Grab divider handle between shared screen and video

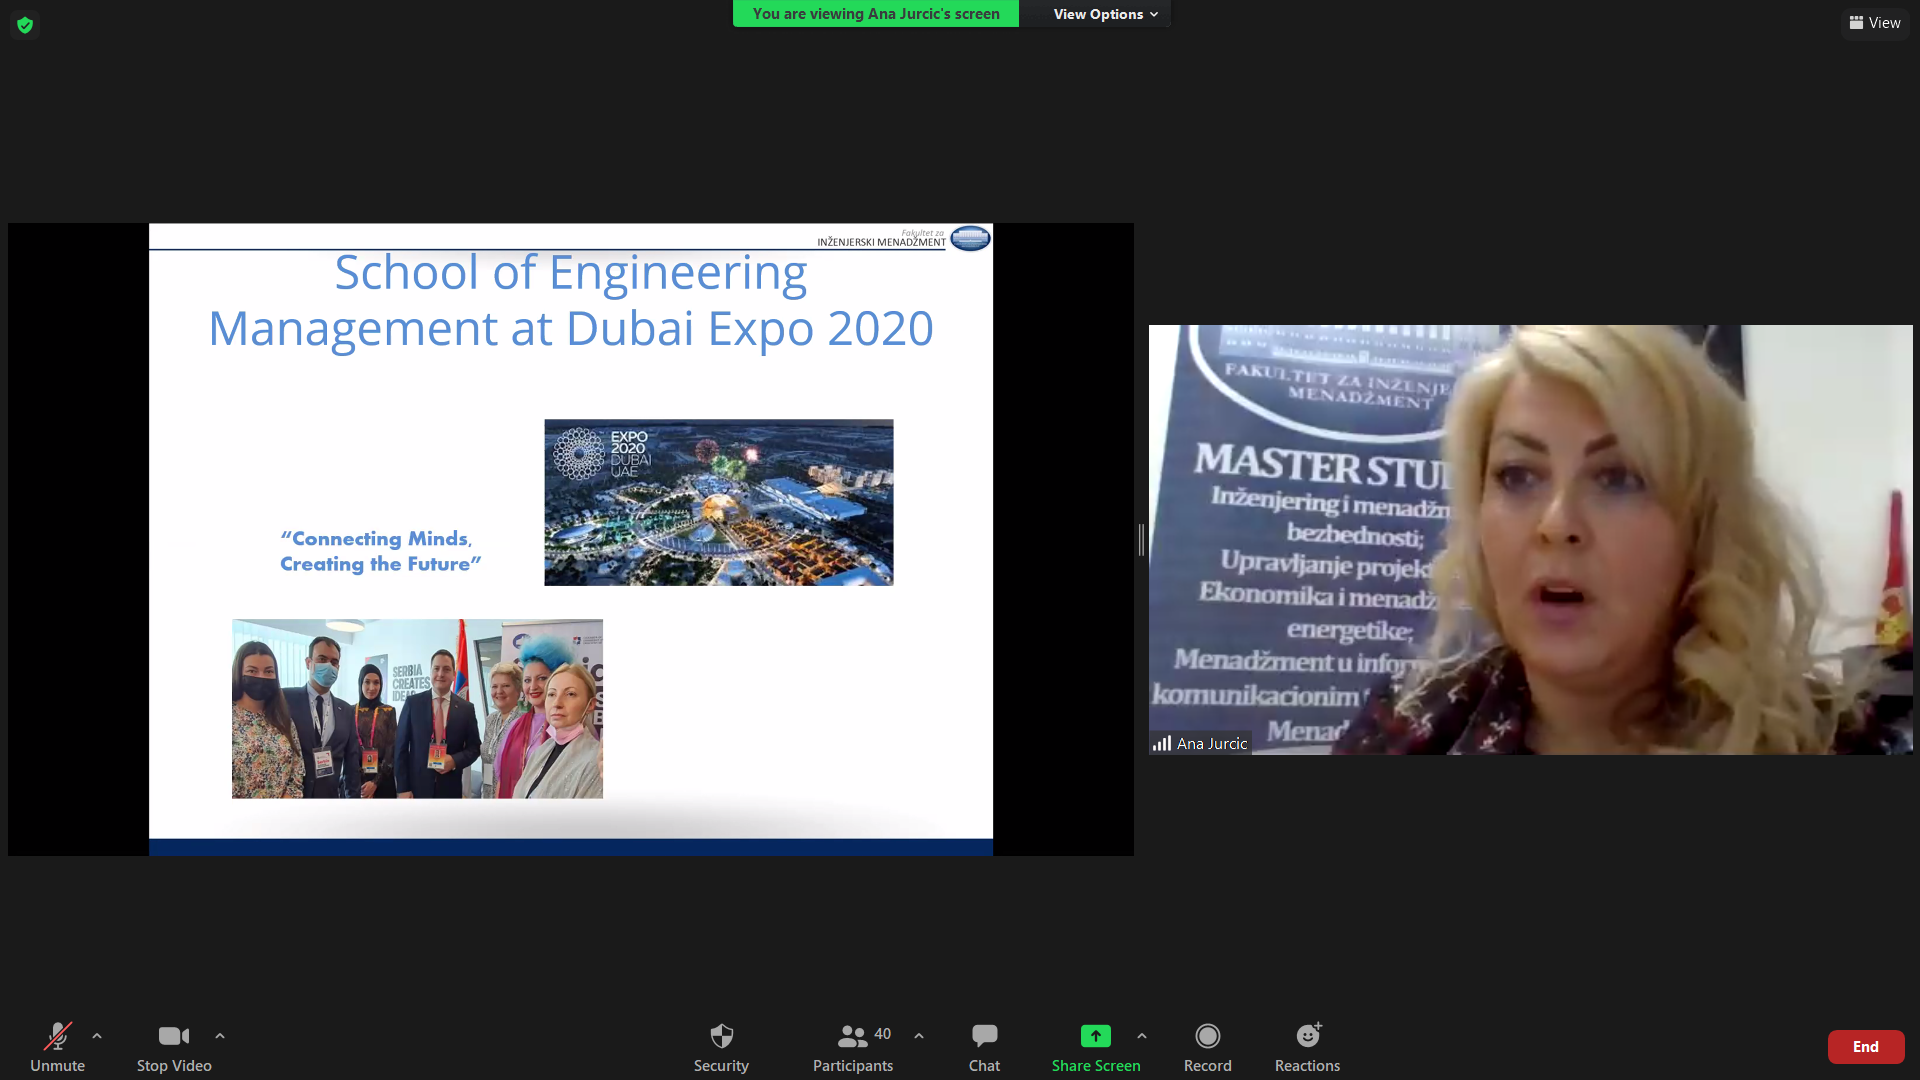pos(1141,540)
